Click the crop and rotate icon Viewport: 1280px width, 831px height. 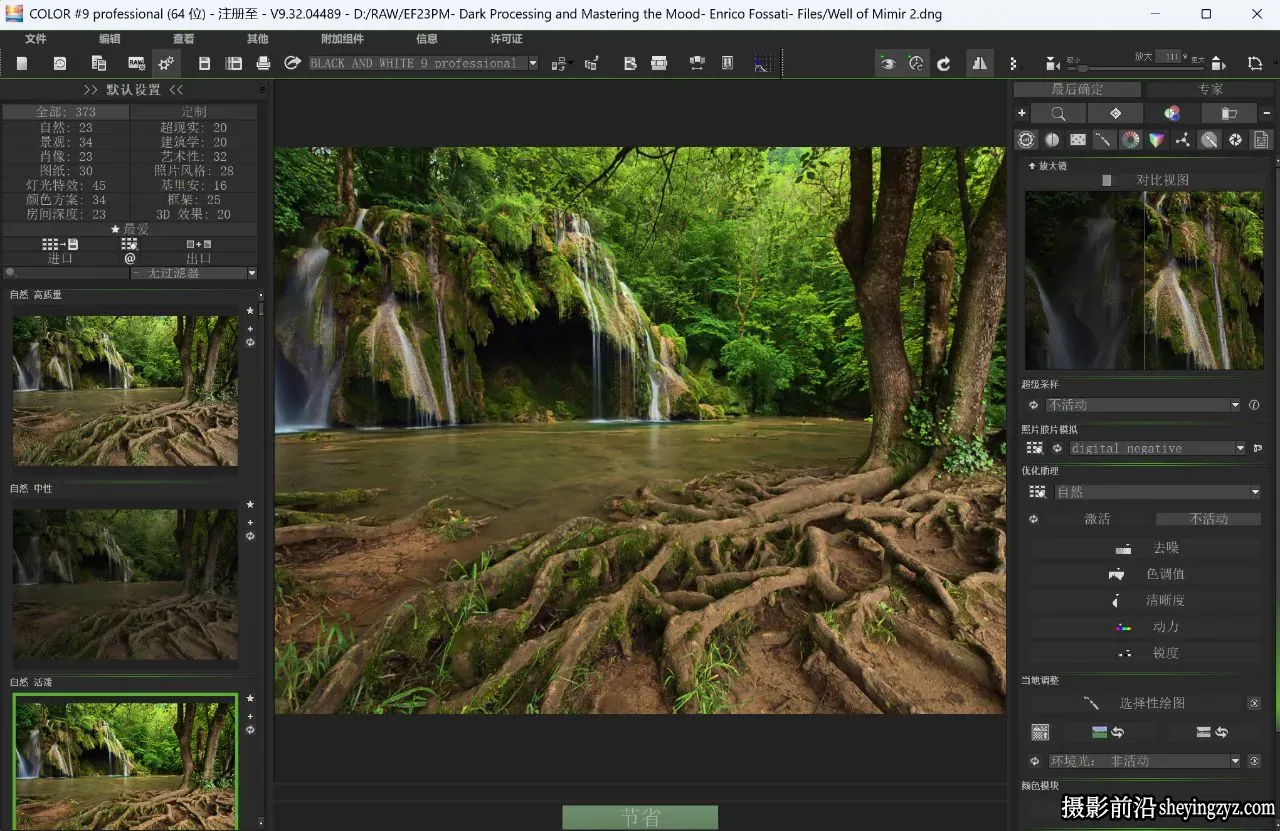(x=1255, y=63)
